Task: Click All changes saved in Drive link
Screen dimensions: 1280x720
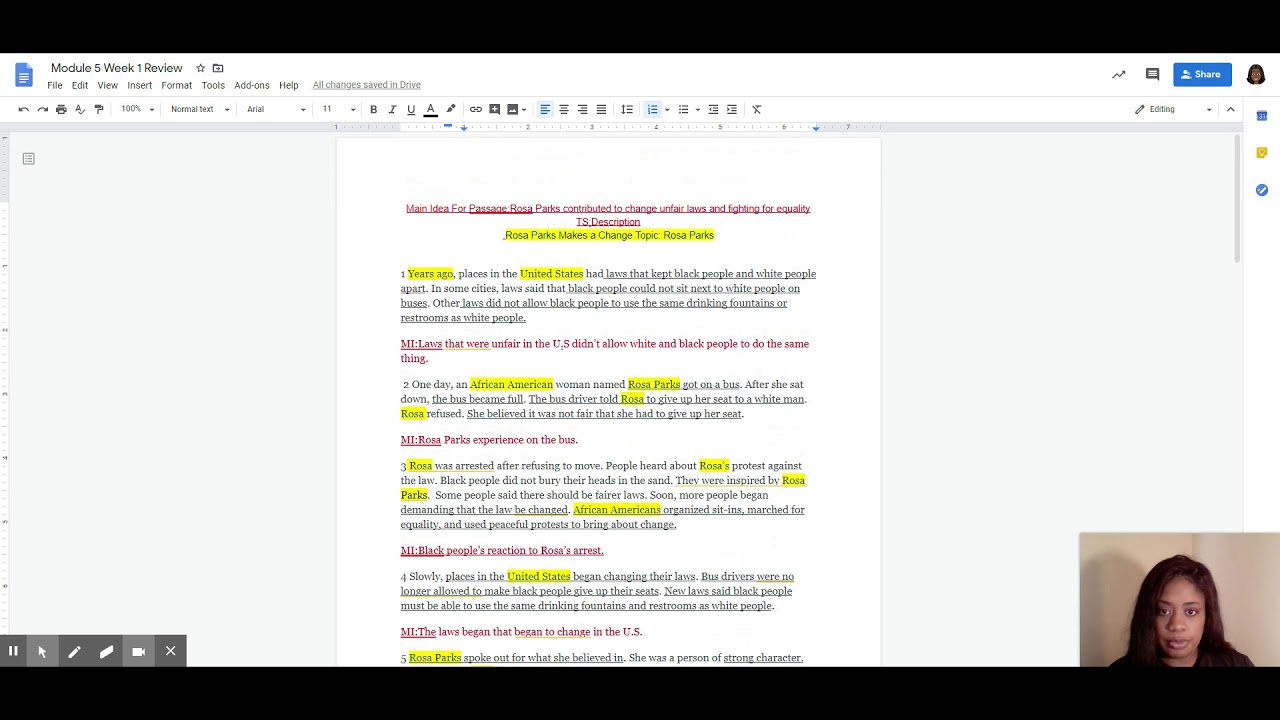Action: [366, 85]
